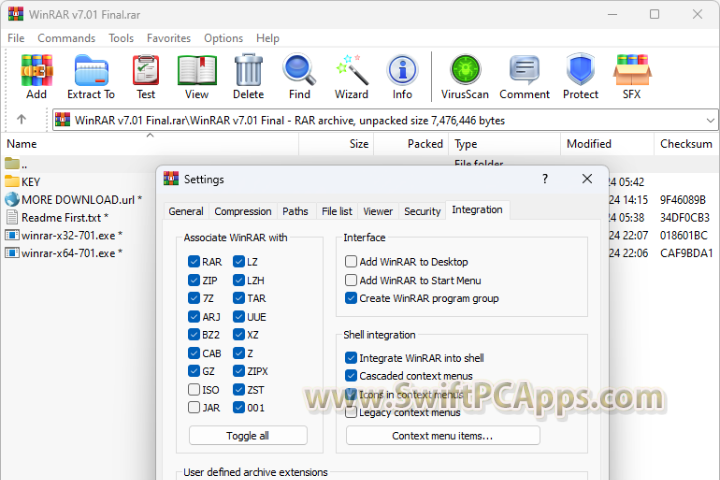Open the Help menu
Viewport: 720px width, 480px height.
(x=268, y=38)
